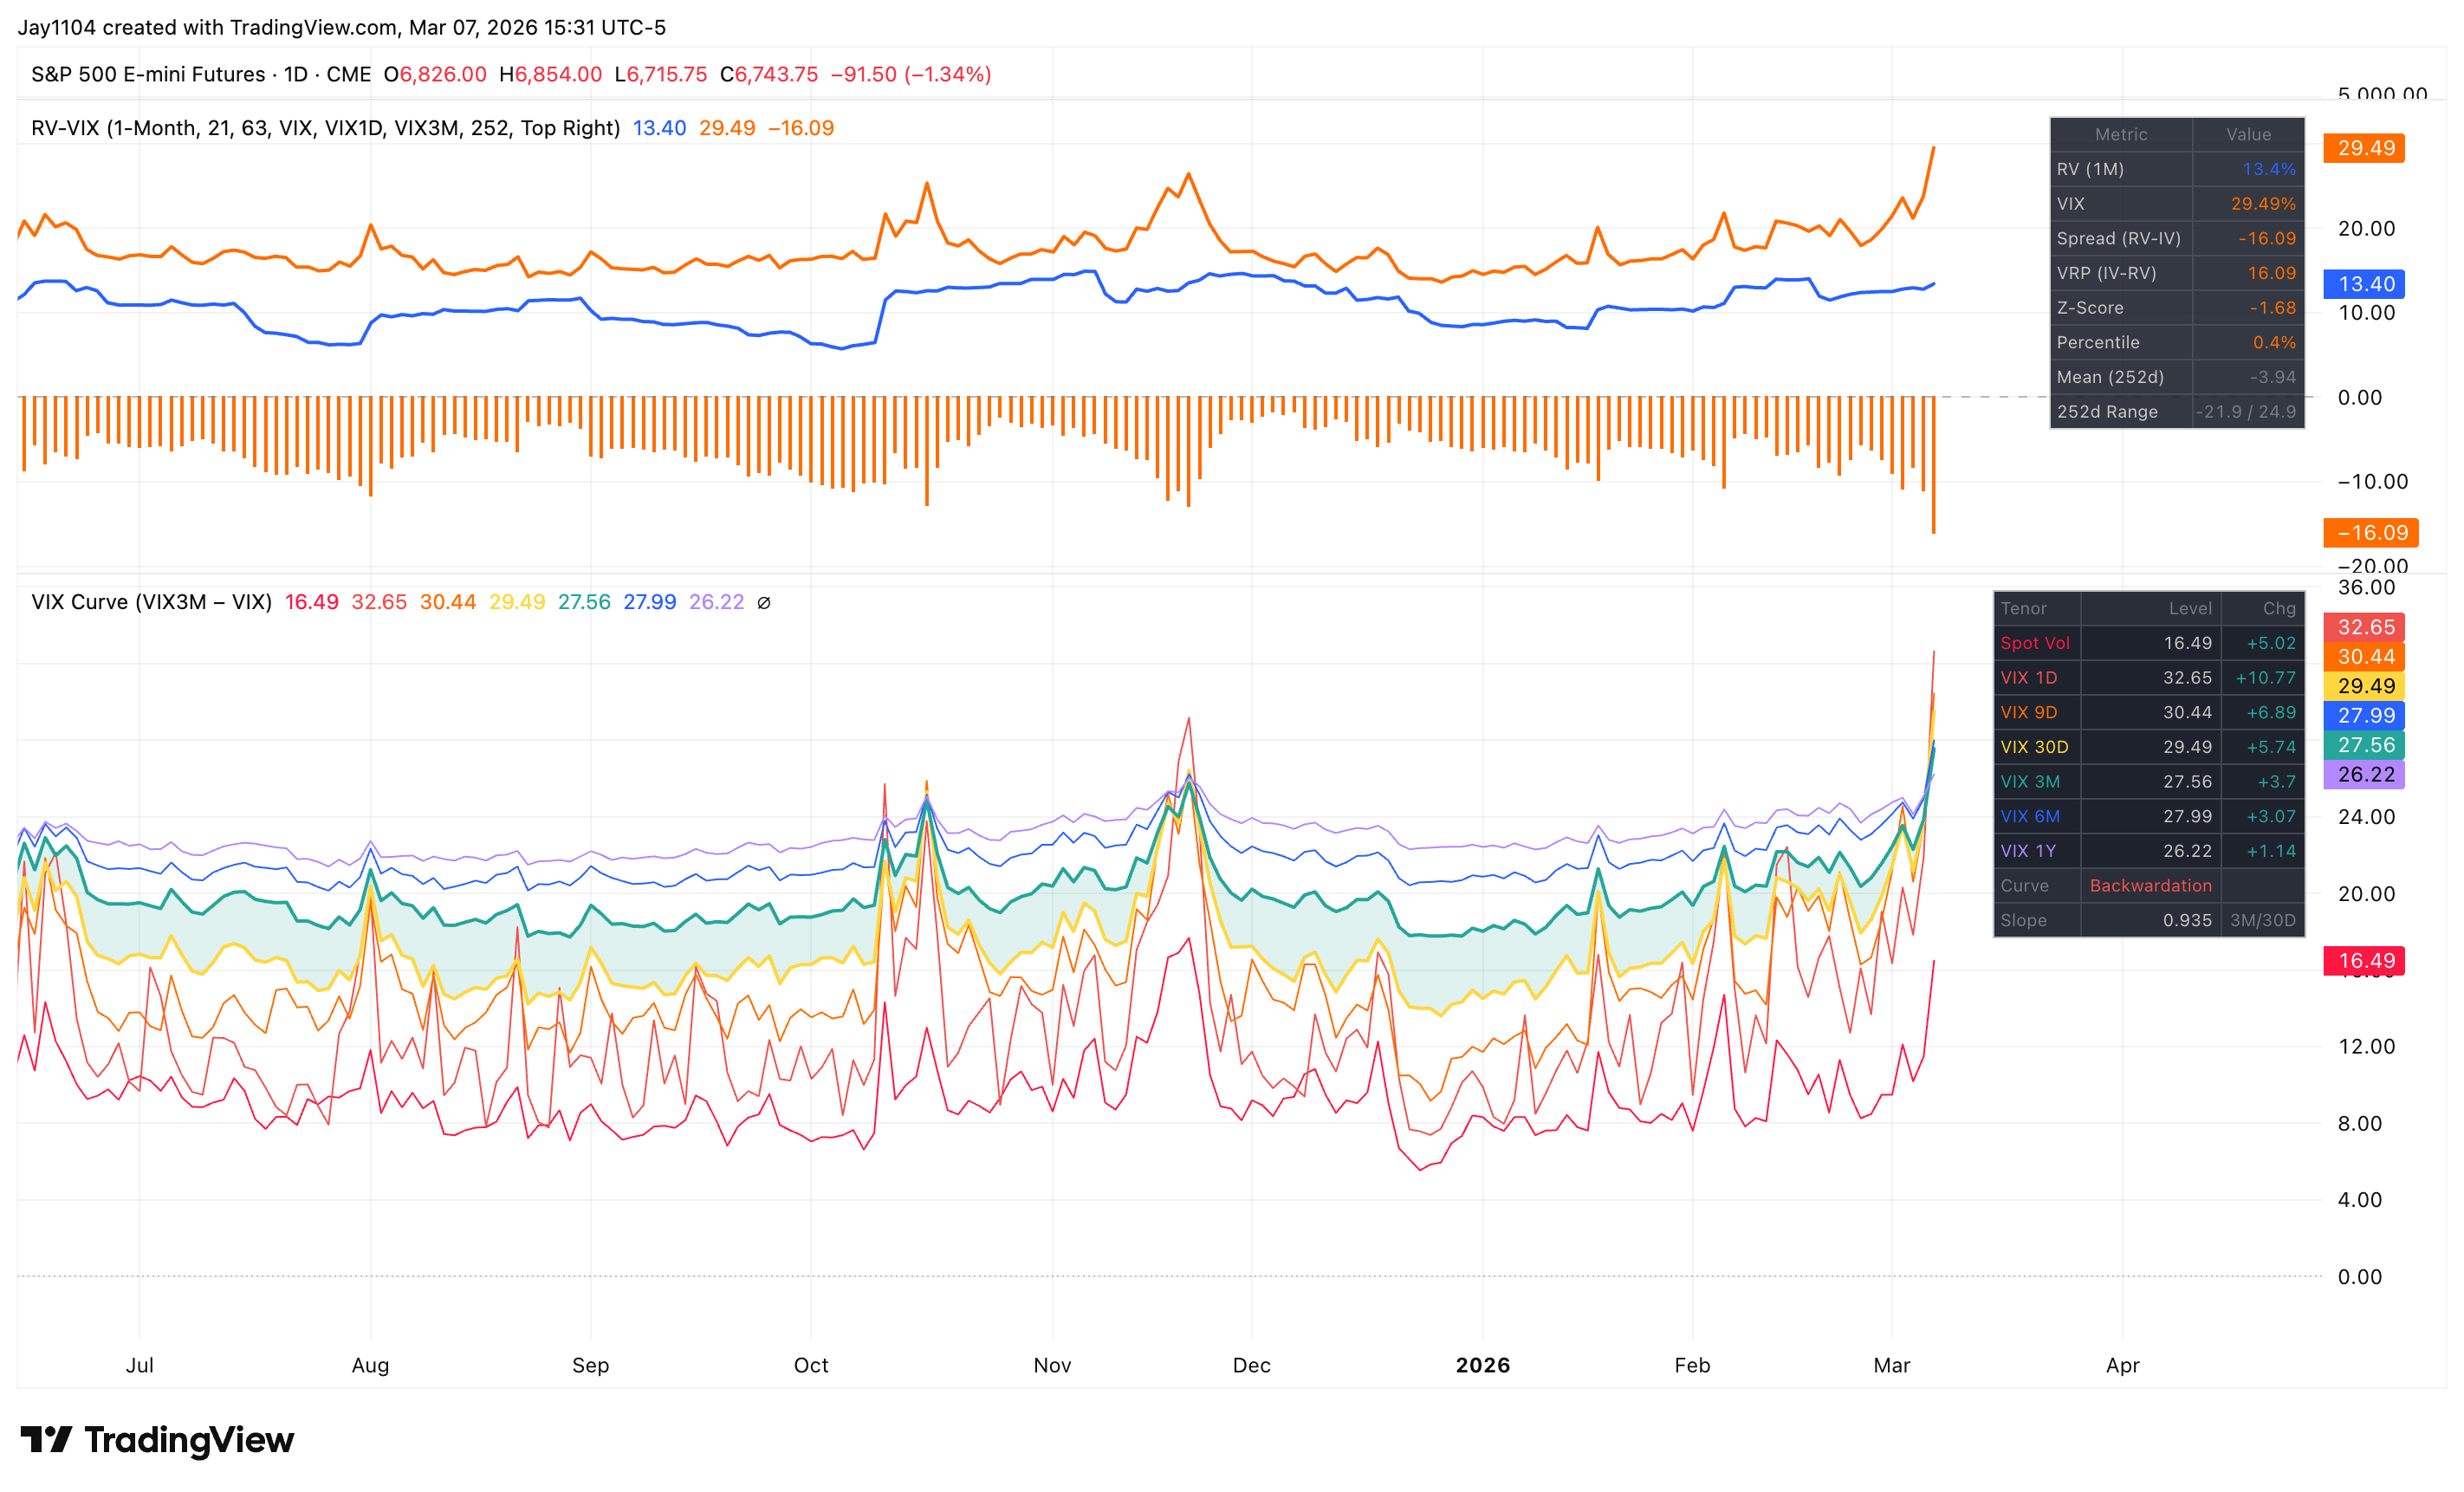Click the S&P 500 E-mini Futures symbol title
Image resolution: width=2464 pixels, height=1492 pixels.
tap(148, 74)
